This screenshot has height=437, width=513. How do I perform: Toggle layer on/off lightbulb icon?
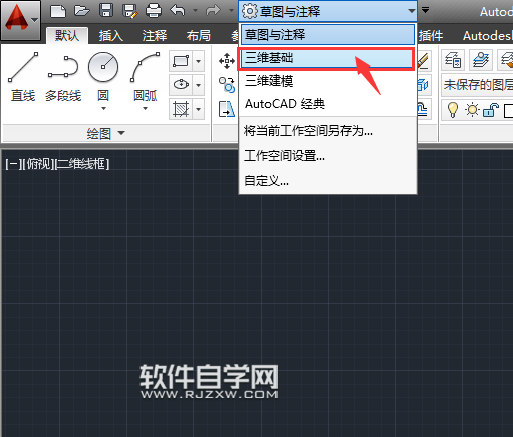453,110
